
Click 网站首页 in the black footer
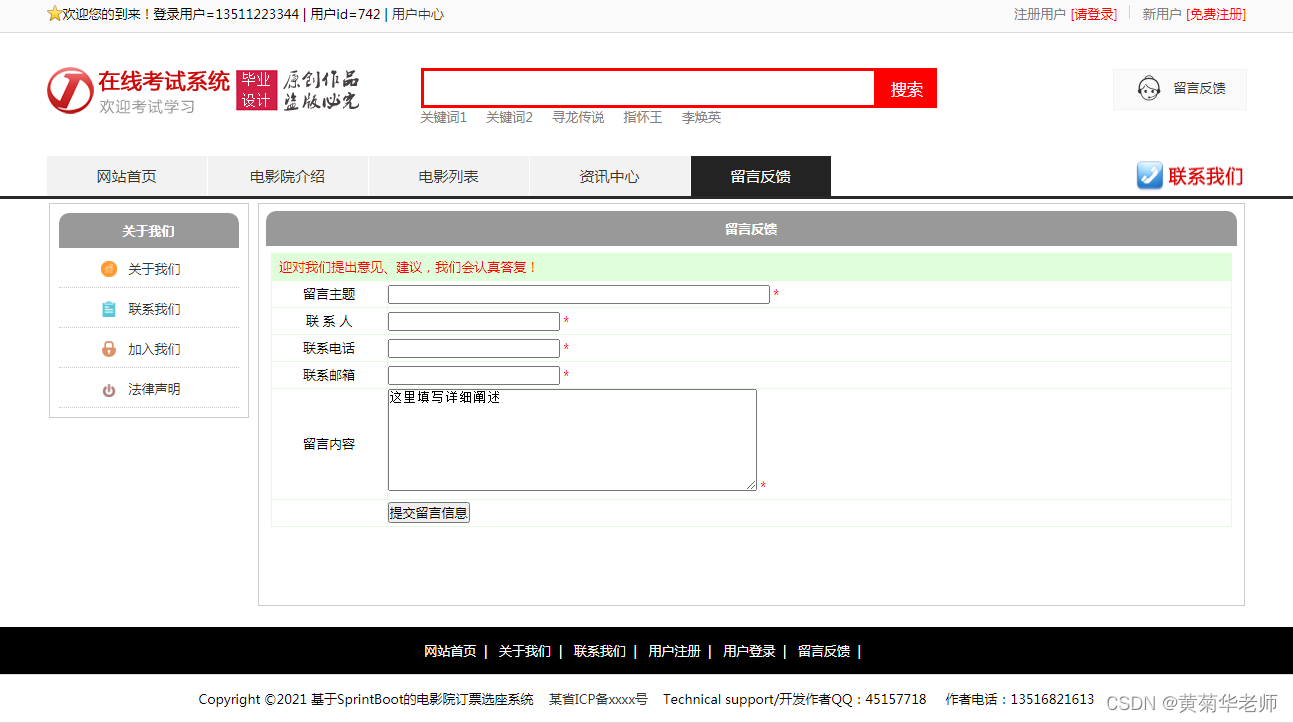click(x=450, y=651)
